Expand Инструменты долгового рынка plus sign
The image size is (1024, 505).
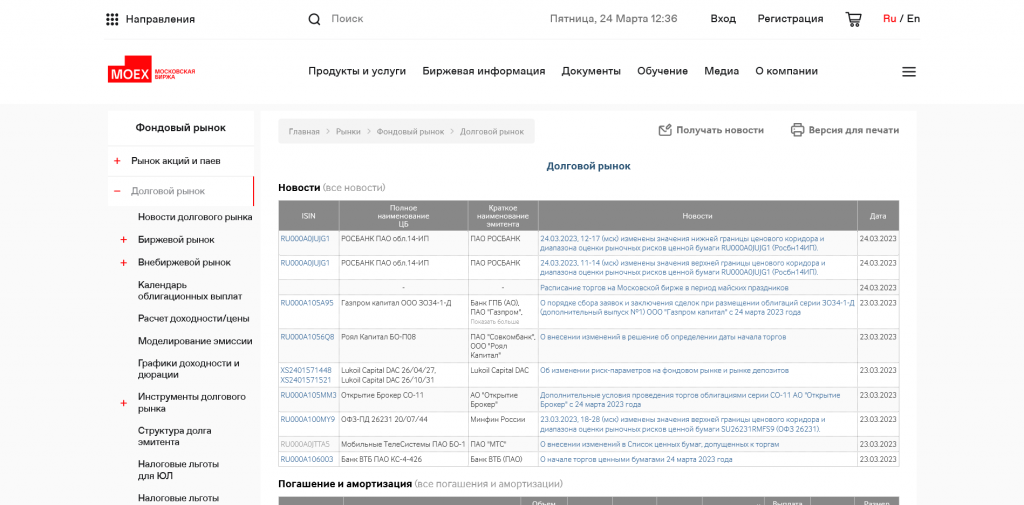pos(123,403)
